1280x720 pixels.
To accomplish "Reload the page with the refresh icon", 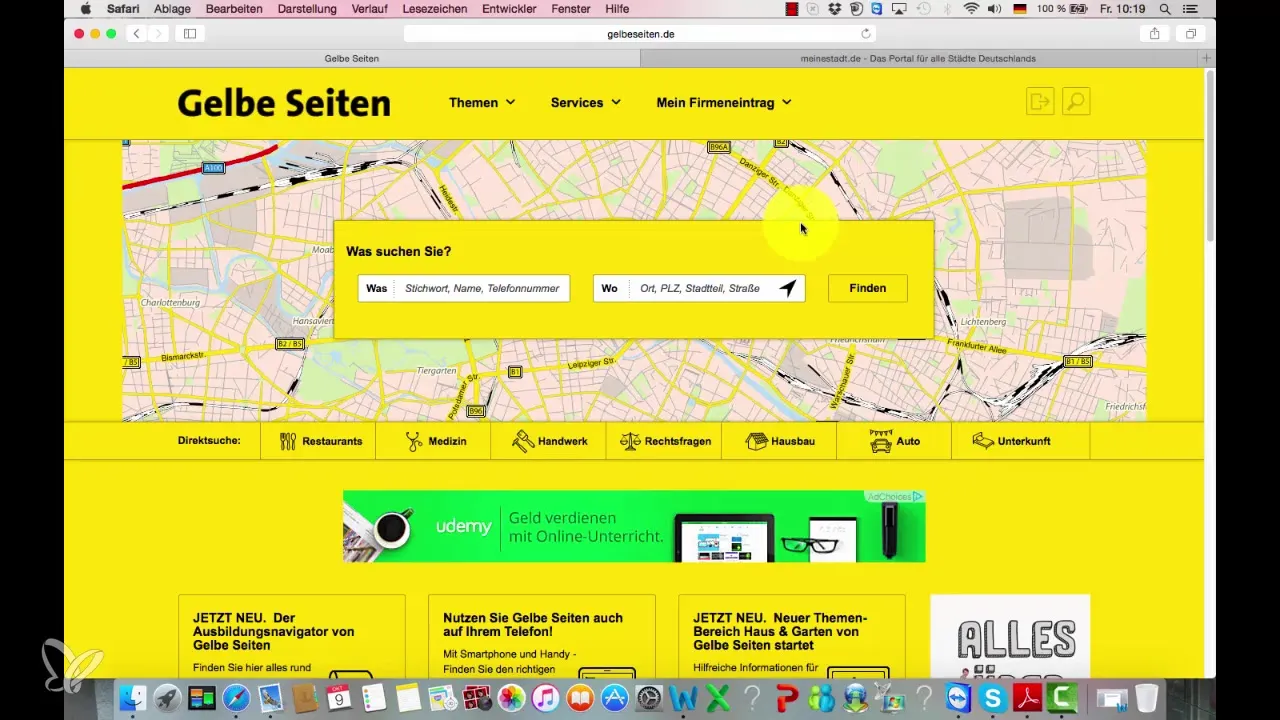I will click(866, 34).
